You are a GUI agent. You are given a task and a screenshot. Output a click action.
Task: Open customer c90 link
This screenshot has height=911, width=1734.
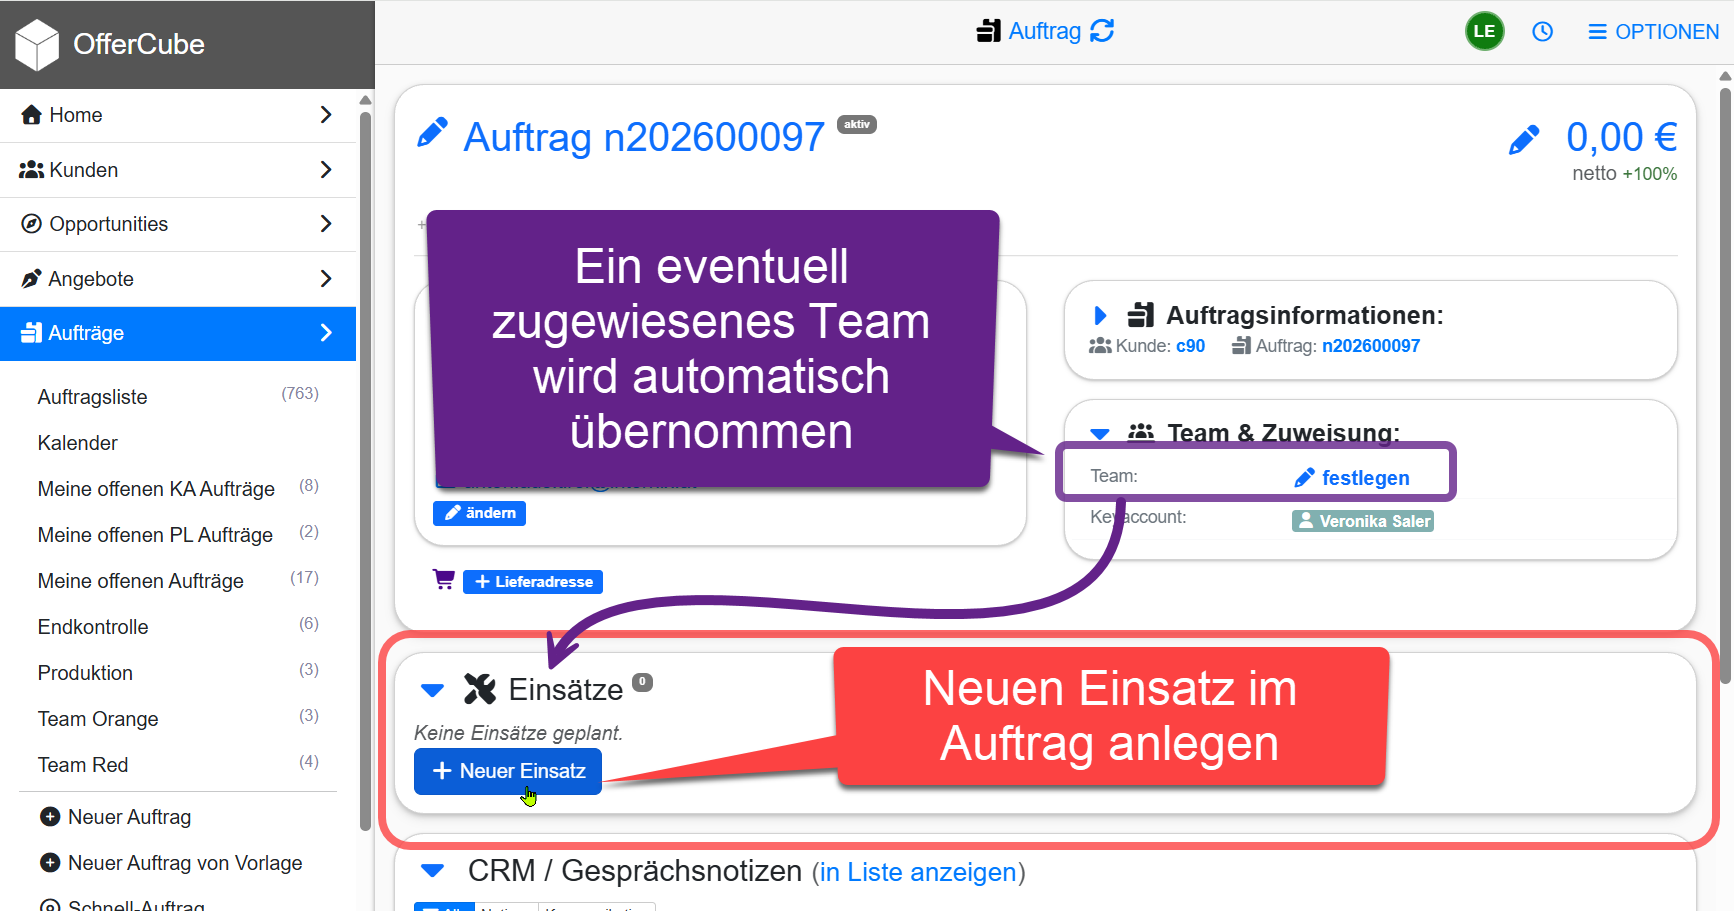coord(1190,346)
